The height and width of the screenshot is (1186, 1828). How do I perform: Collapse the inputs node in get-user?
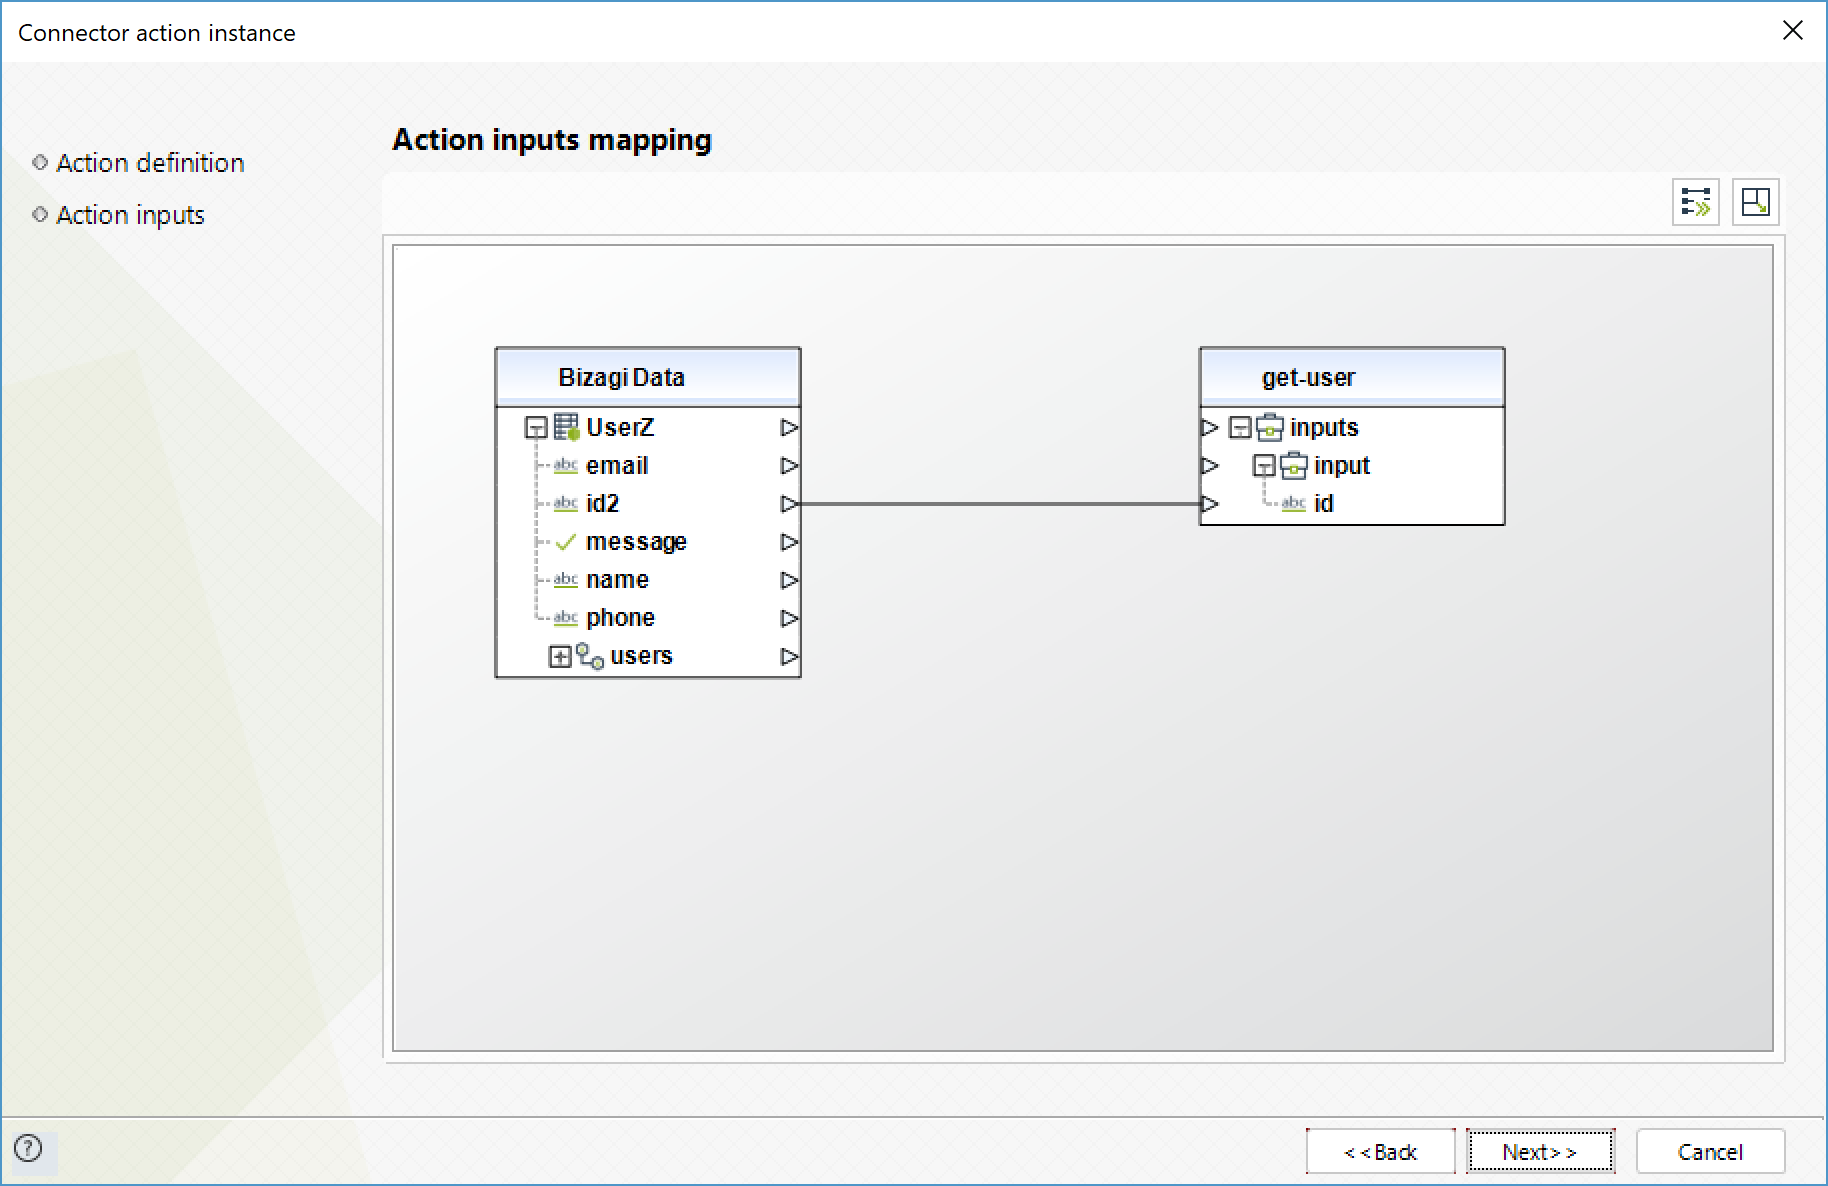(1240, 428)
